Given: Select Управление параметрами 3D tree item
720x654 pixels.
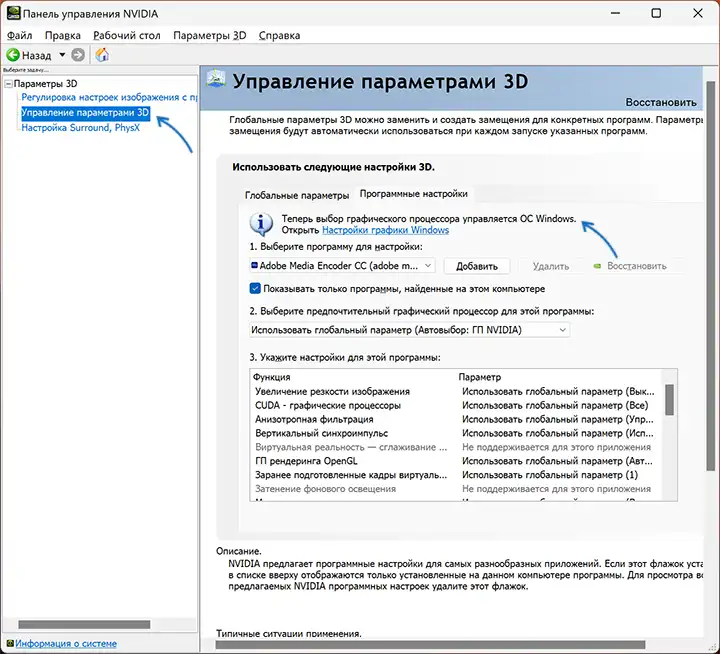Looking at the screenshot, I should pos(85,113).
